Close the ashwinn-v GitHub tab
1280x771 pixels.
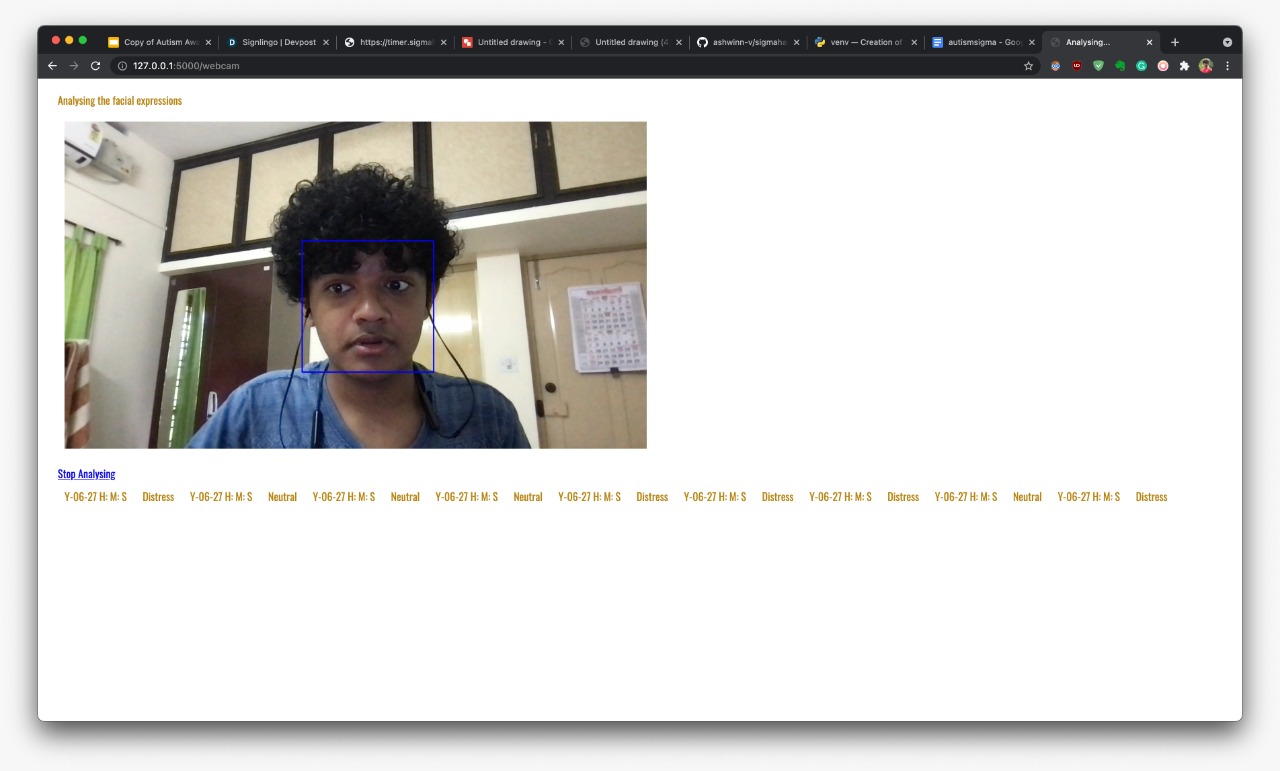pyautogui.click(x=796, y=43)
